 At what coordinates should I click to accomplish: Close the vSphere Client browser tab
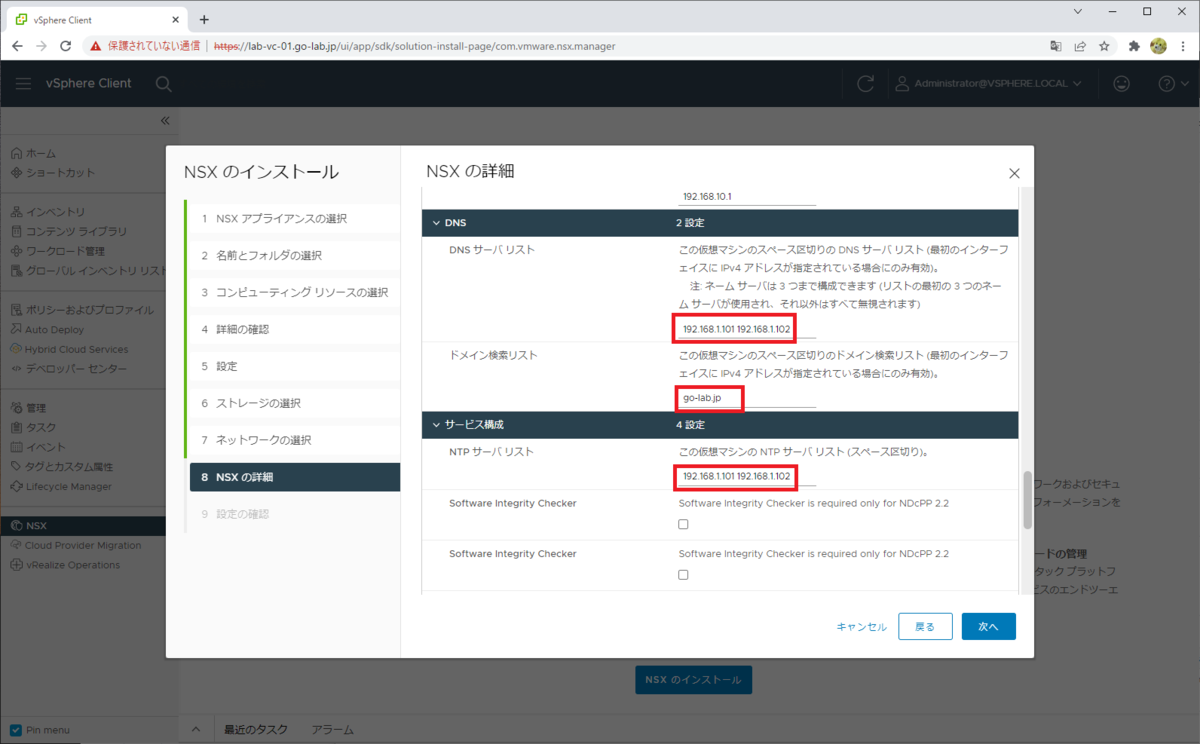(x=175, y=19)
